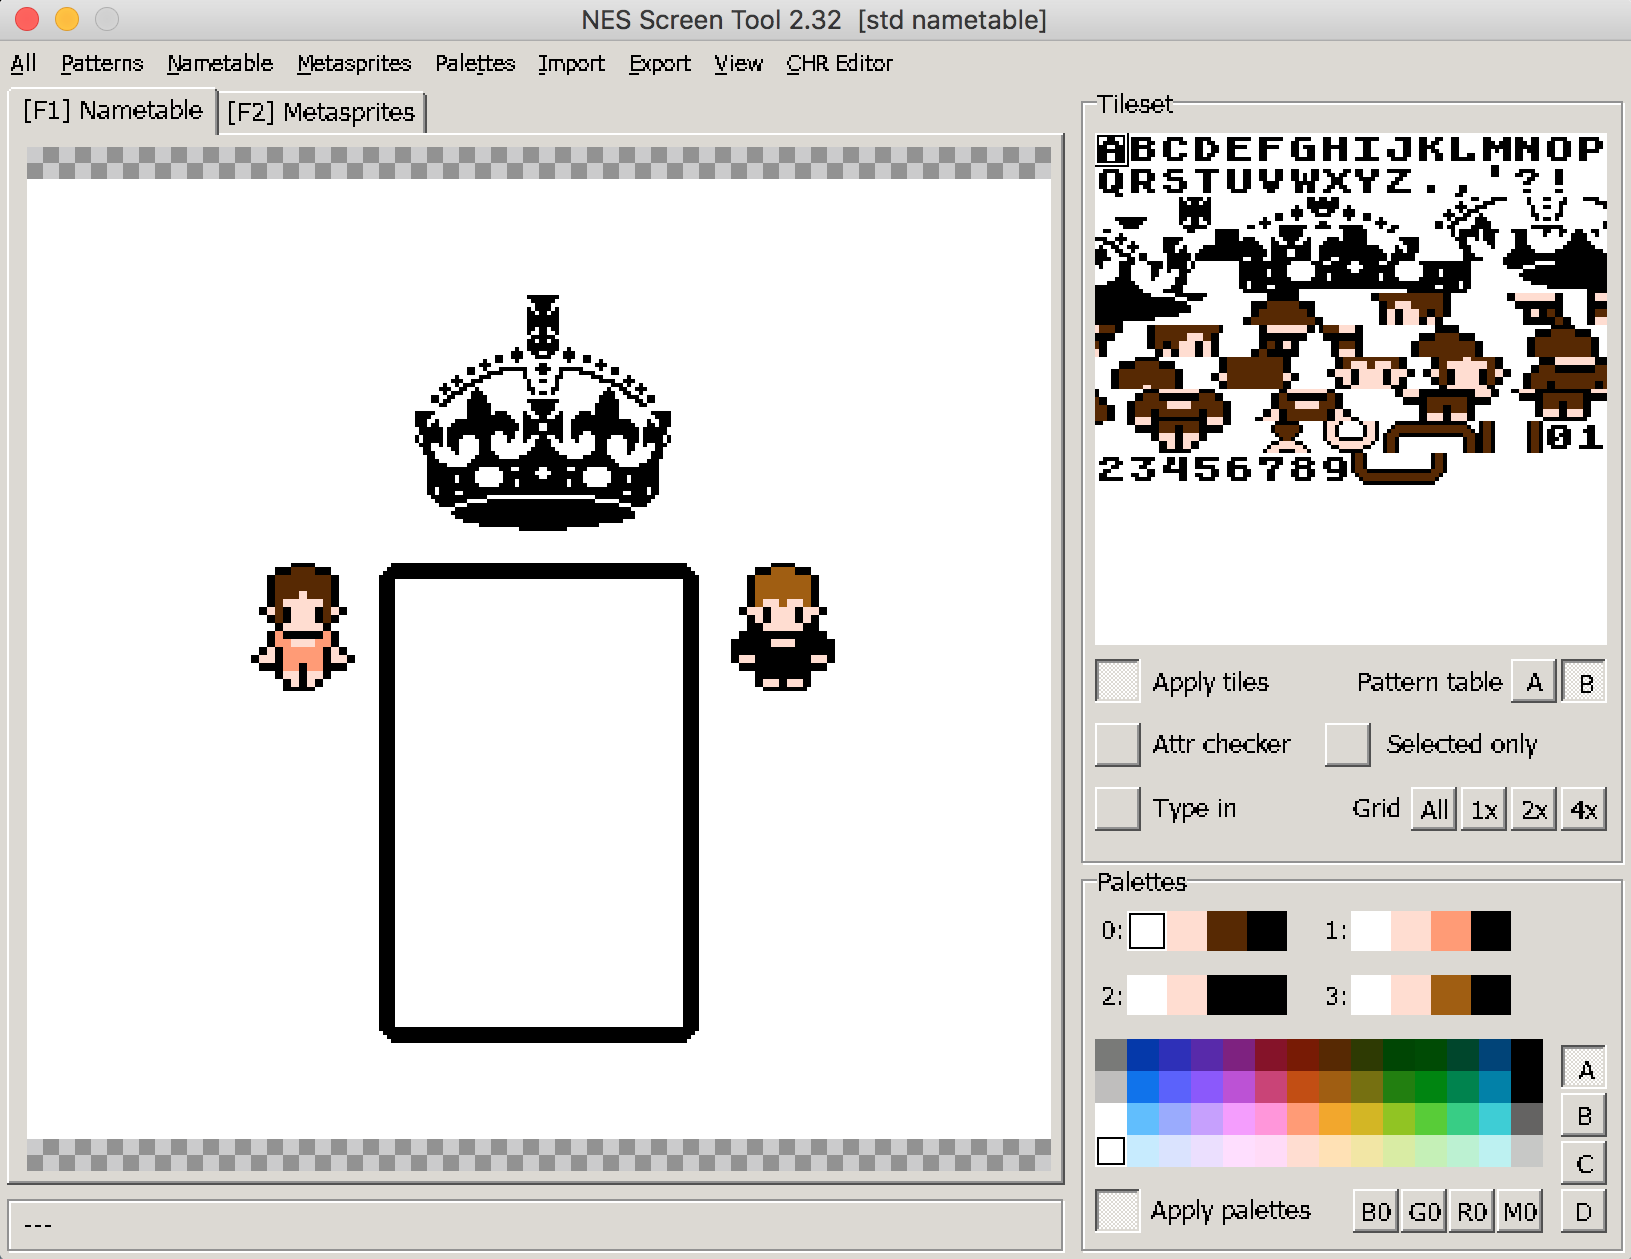Image resolution: width=1631 pixels, height=1259 pixels.
Task: Open the Metasprites menu
Action: [x=354, y=63]
